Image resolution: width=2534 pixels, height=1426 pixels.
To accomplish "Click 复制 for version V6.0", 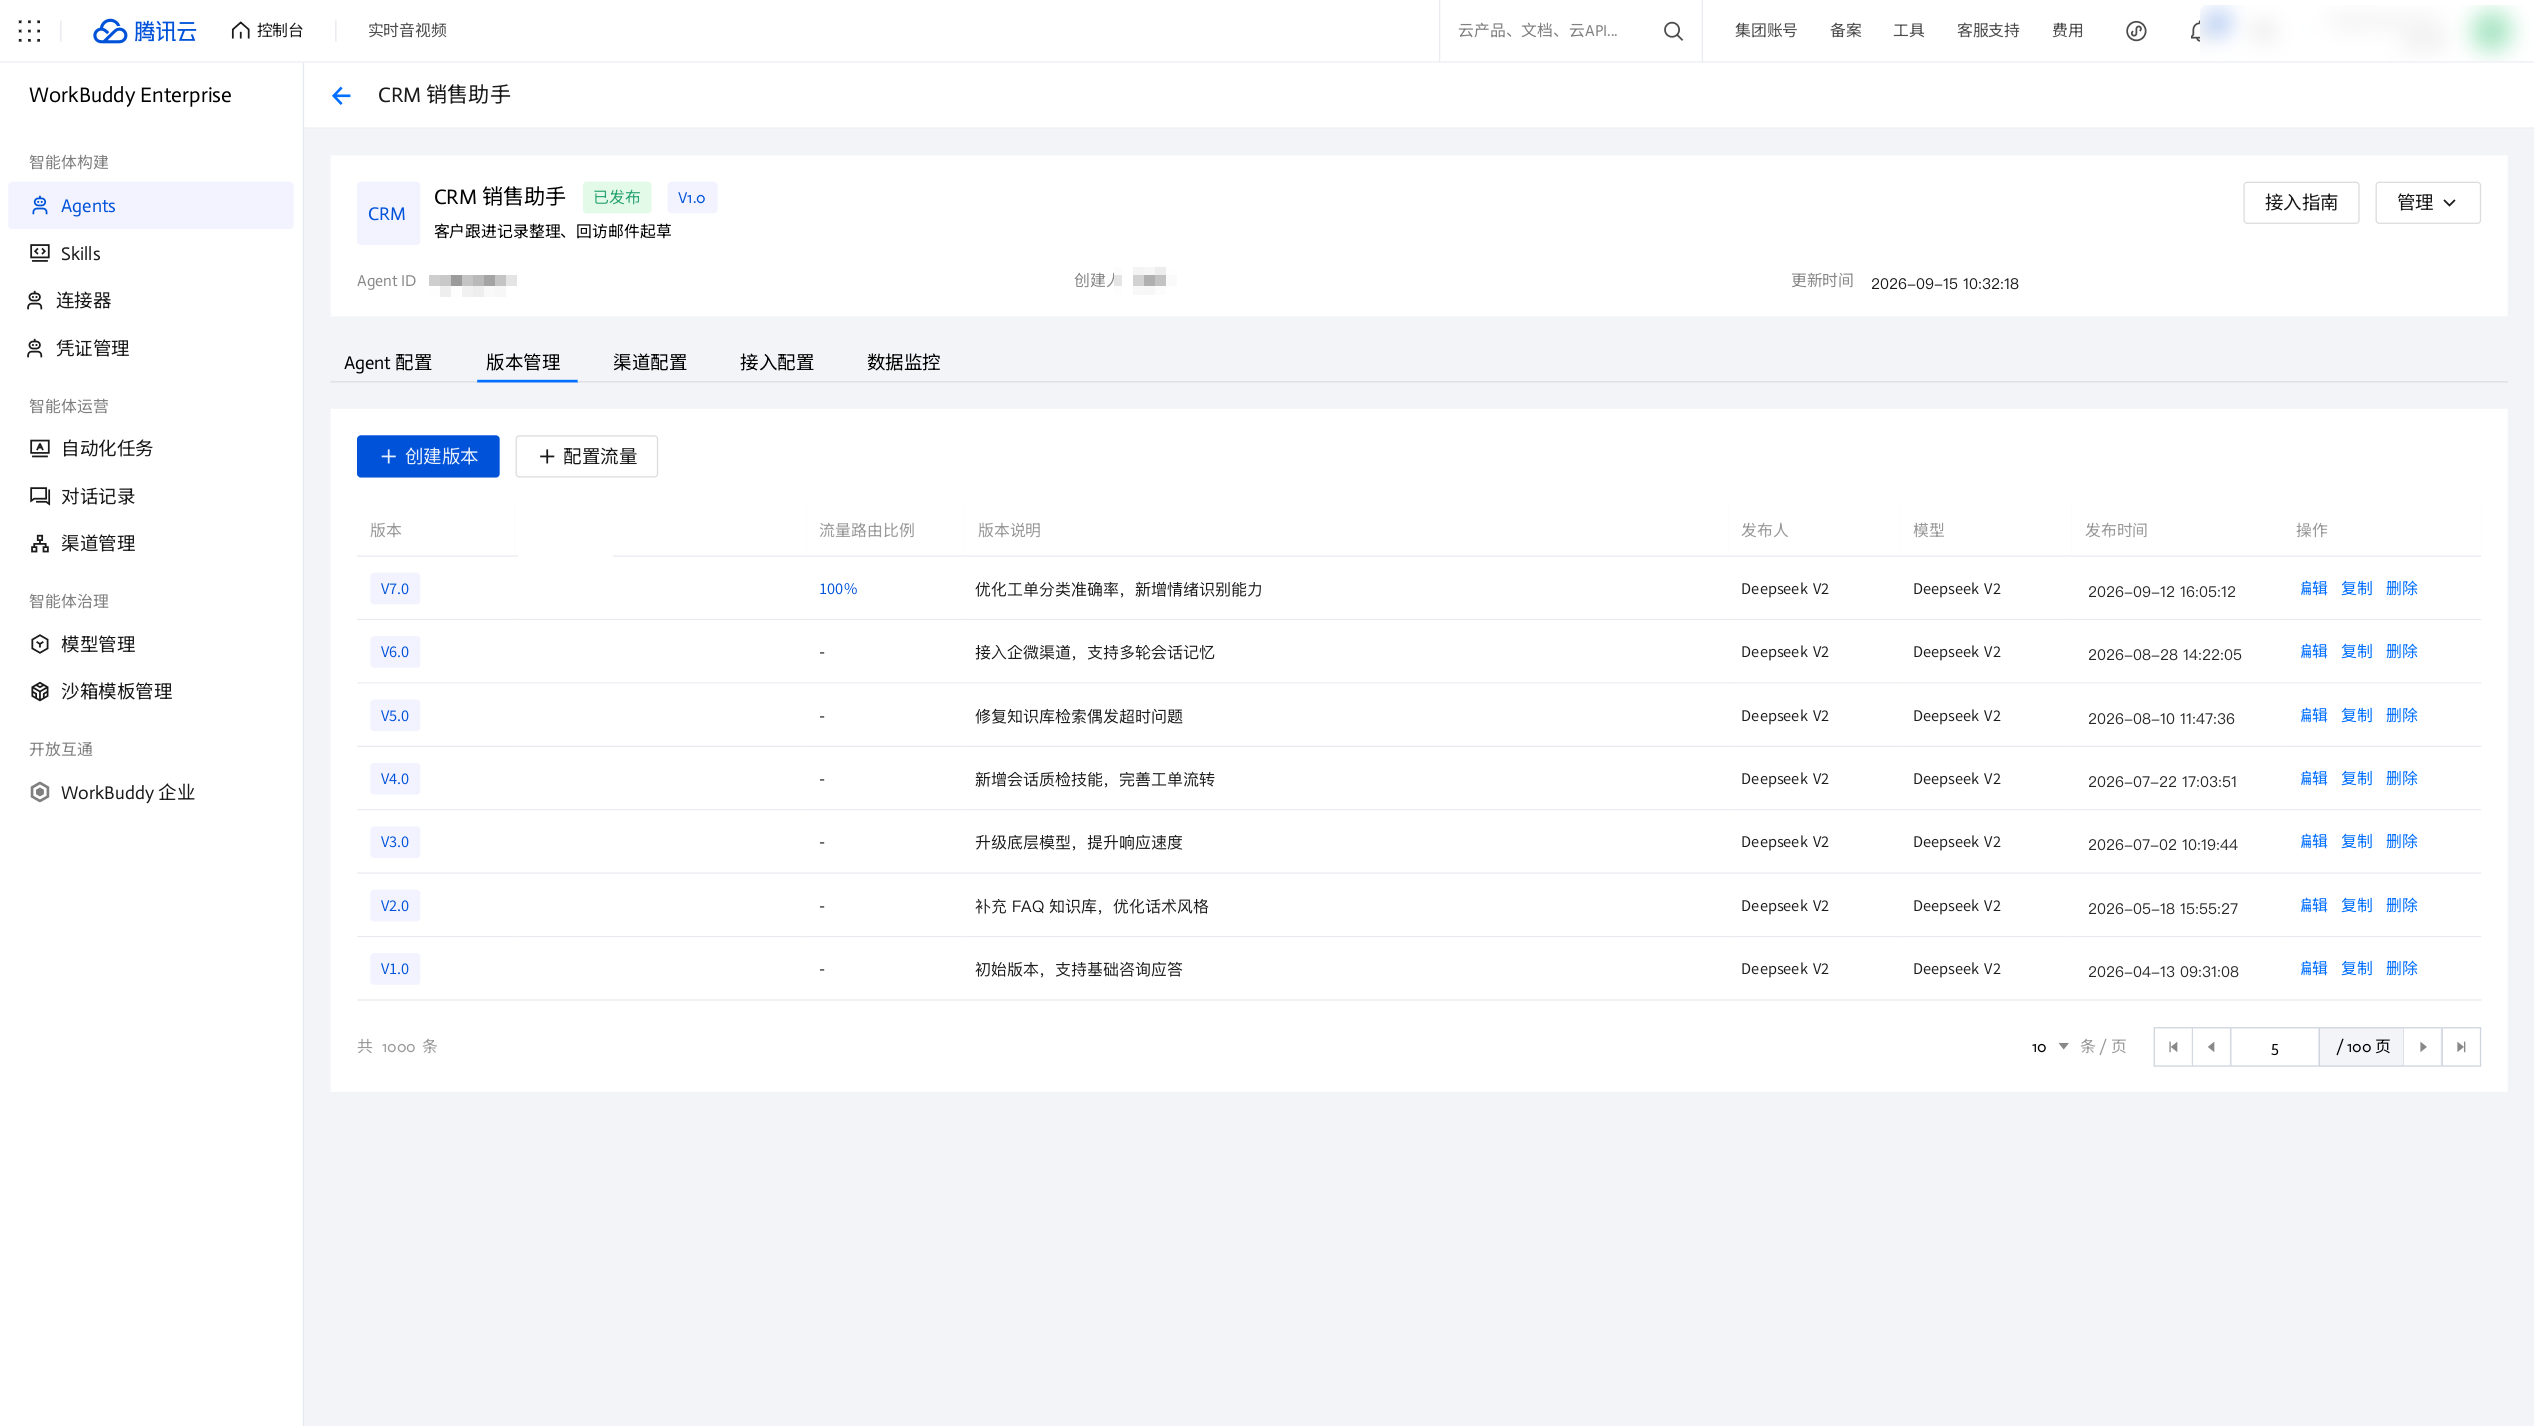I will click(x=2357, y=651).
